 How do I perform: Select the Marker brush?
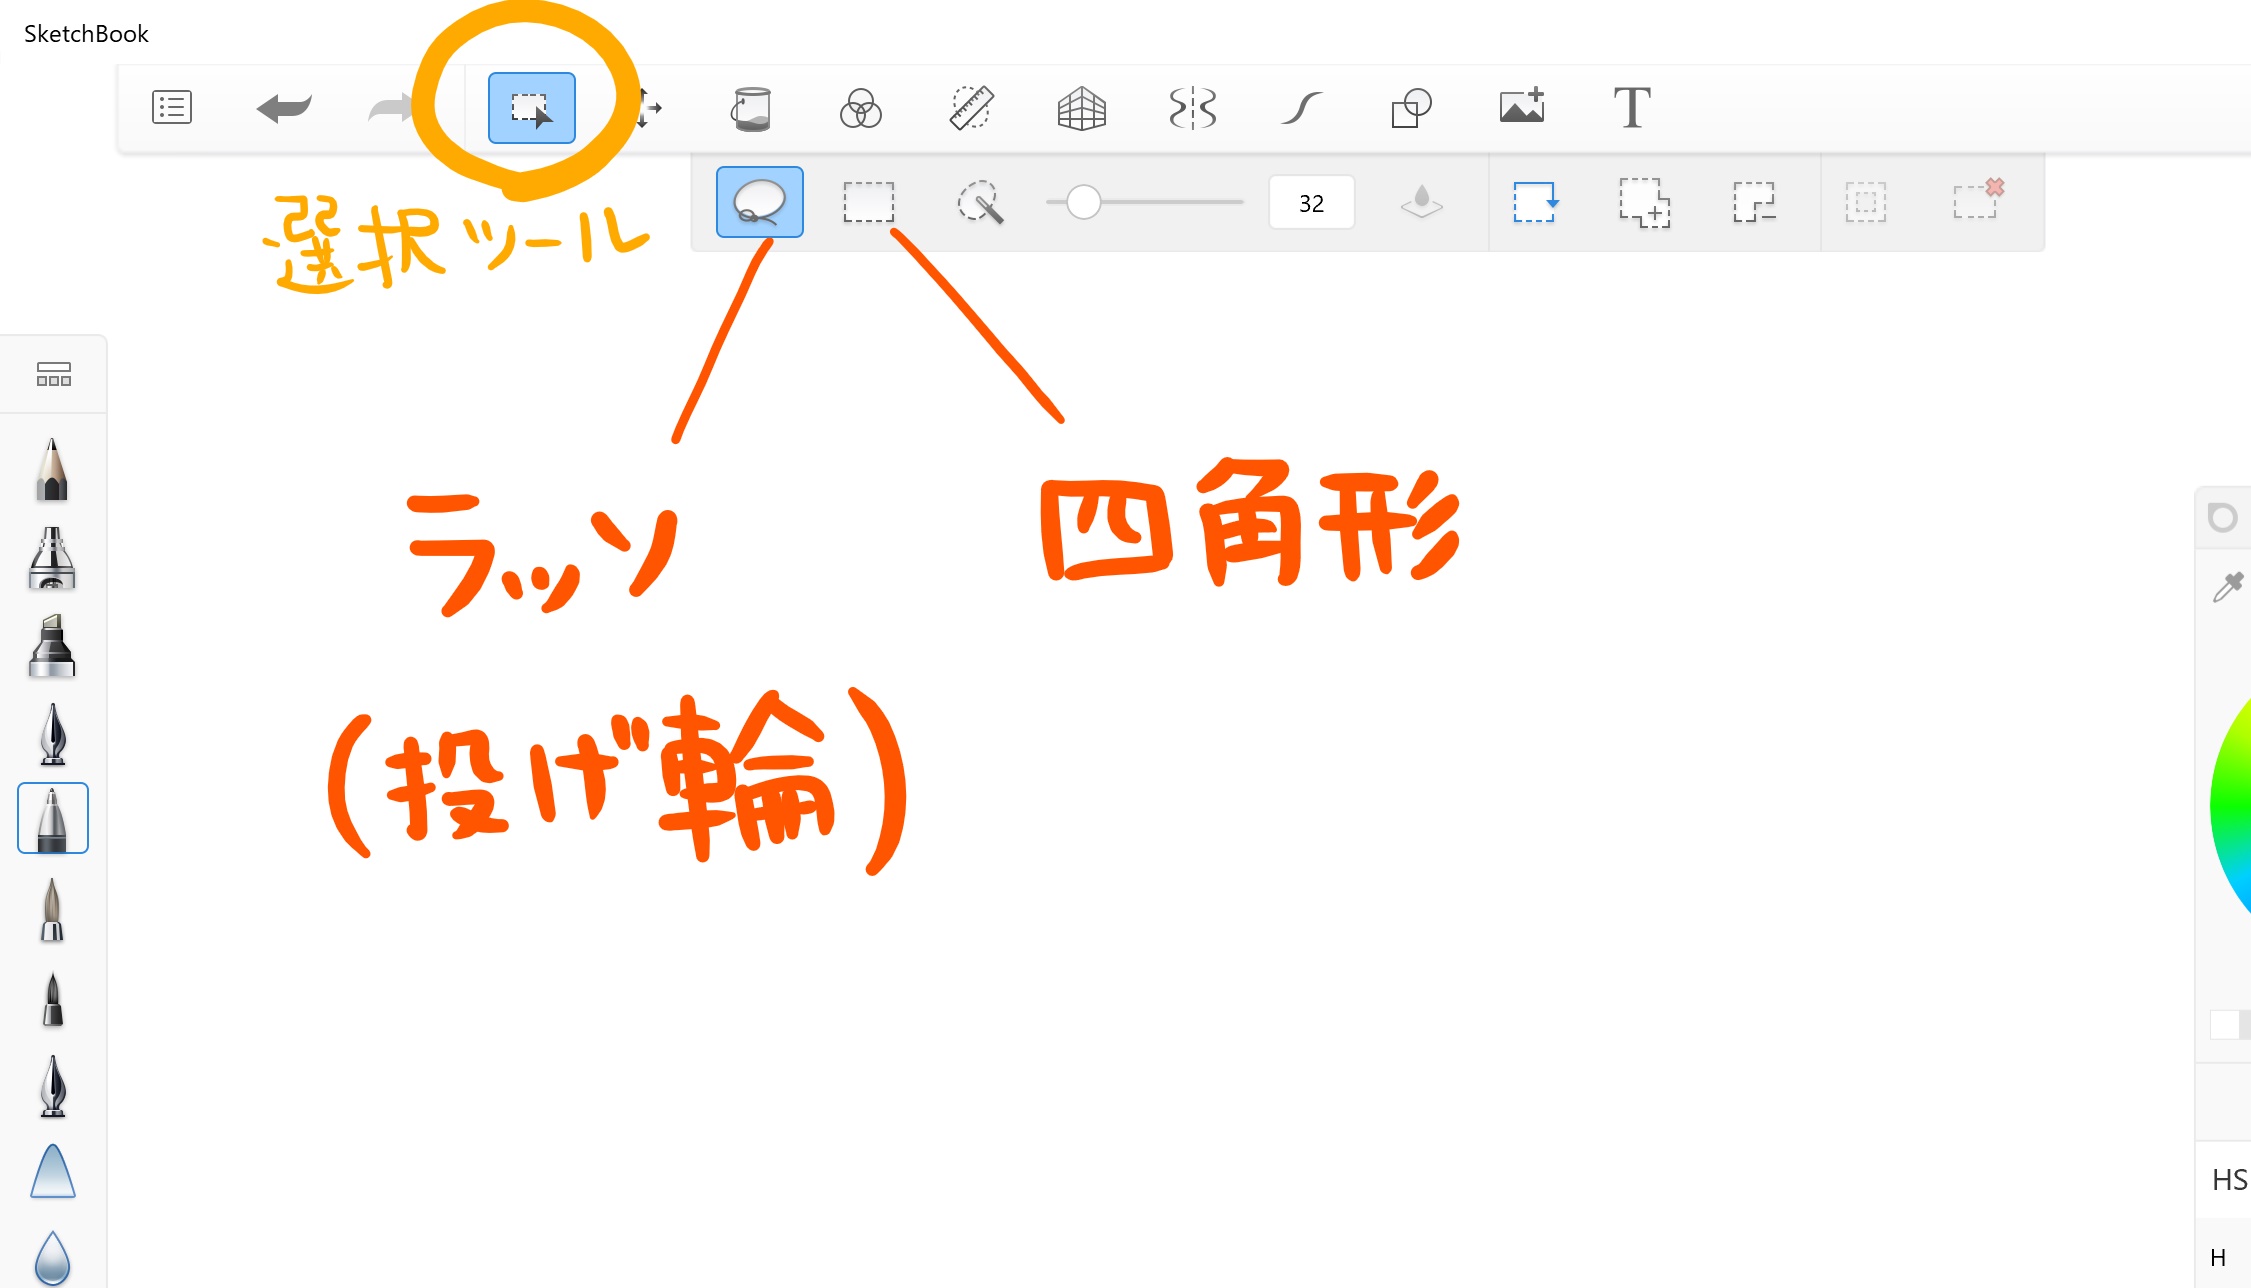pyautogui.click(x=52, y=646)
